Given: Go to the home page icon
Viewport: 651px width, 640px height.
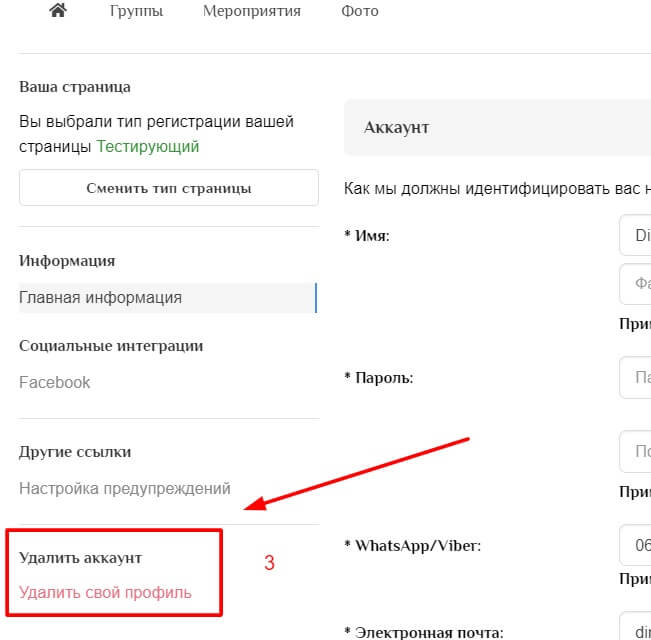Looking at the screenshot, I should 58,10.
